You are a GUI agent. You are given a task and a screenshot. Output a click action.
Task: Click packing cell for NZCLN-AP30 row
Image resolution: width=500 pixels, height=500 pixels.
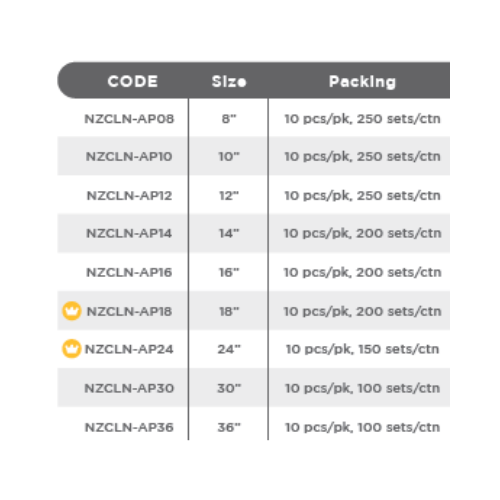click(x=362, y=388)
